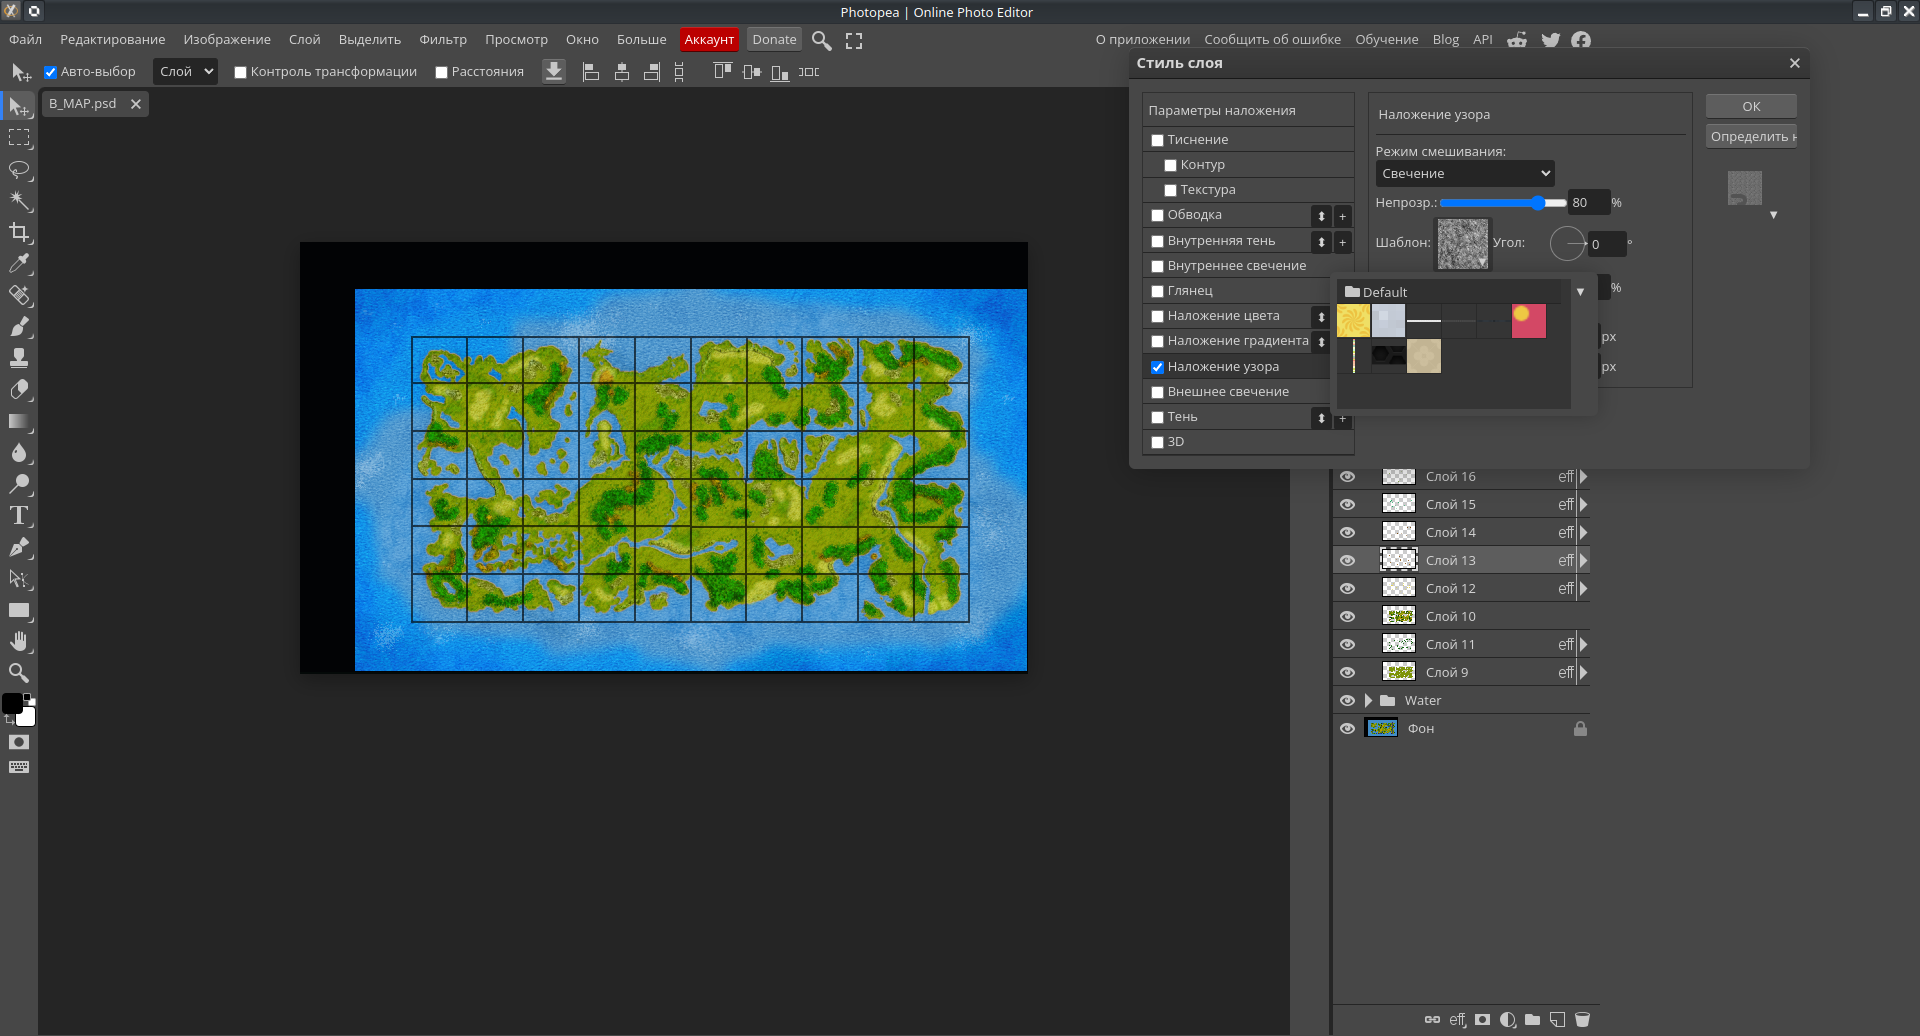Expand the Water folder in layers

[1368, 701]
